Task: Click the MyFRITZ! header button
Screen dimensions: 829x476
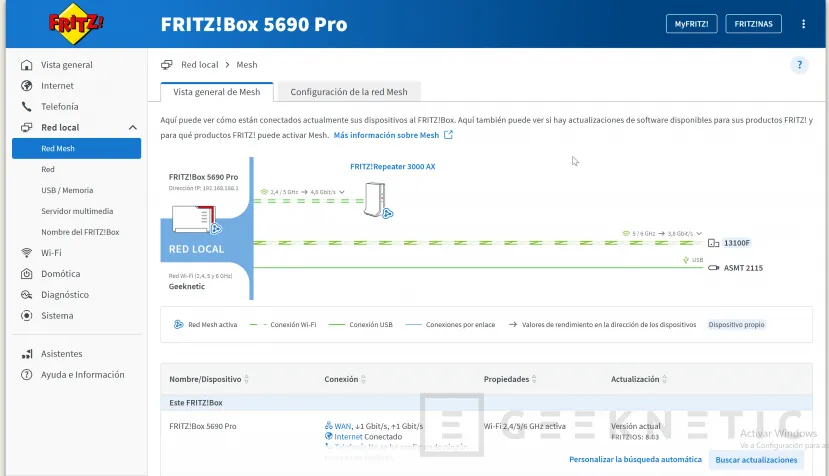Action: pos(692,24)
